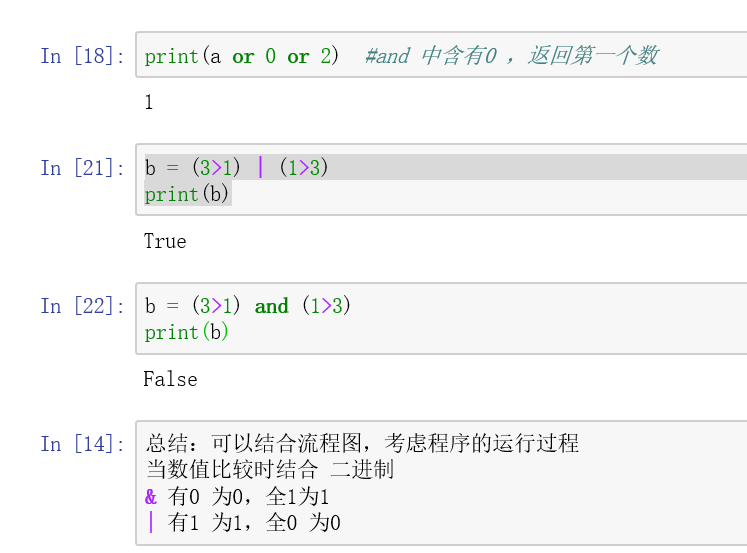The height and width of the screenshot is (553, 747).
Task: Click the line b = (3>1) and (1>3)
Action: pyautogui.click(x=248, y=306)
